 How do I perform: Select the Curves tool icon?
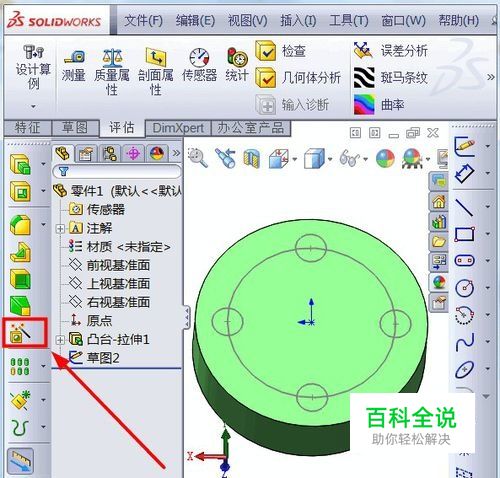[x=20, y=427]
